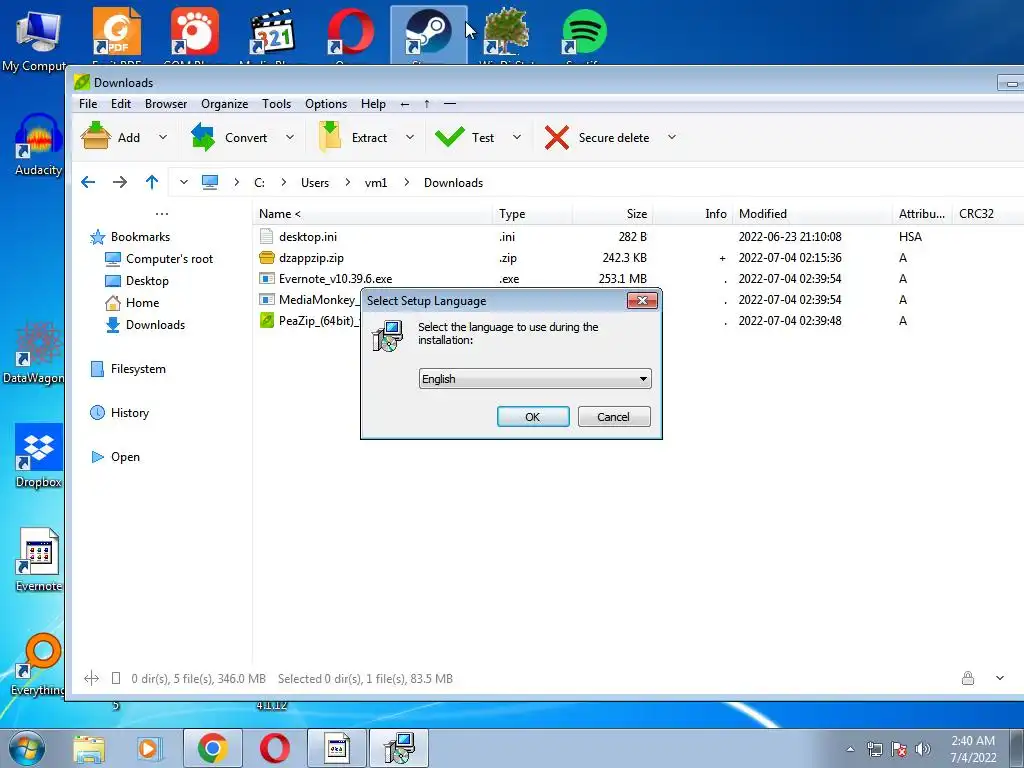Viewport: 1024px width, 768px height.
Task: Open the Steam desktop shortcut
Action: point(428,35)
